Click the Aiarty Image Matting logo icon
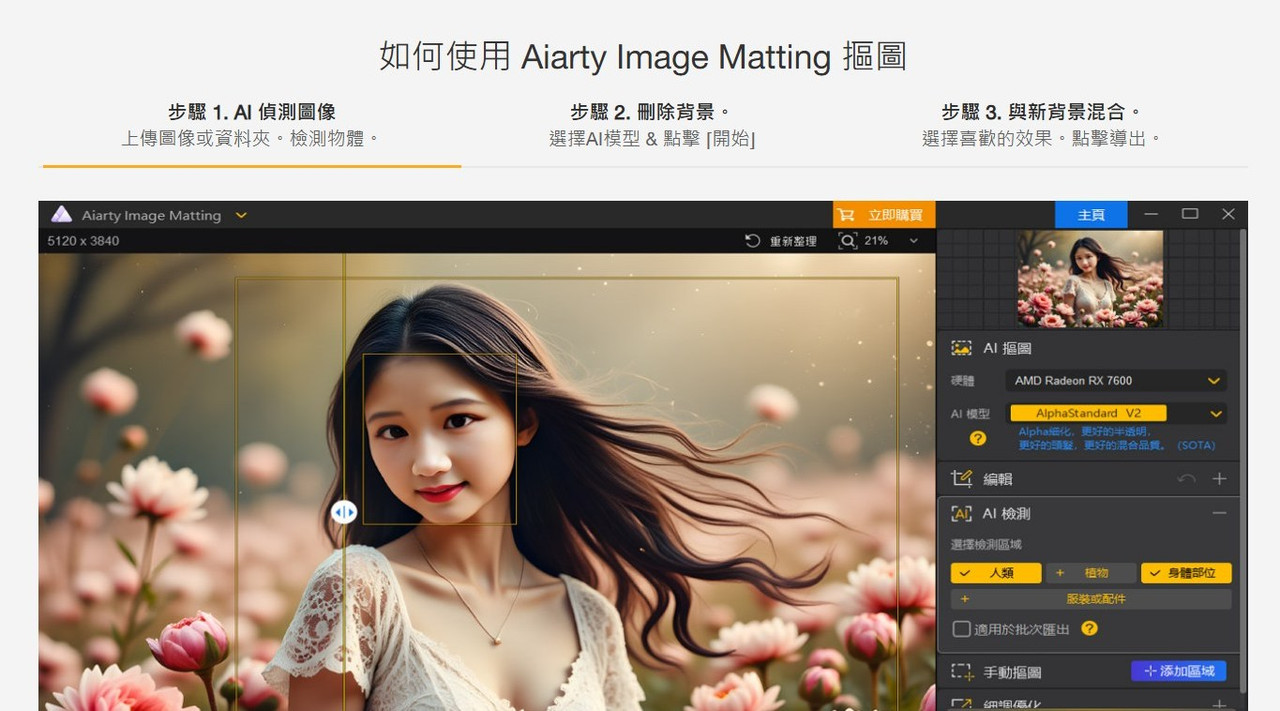Image resolution: width=1280 pixels, height=711 pixels. 62,214
